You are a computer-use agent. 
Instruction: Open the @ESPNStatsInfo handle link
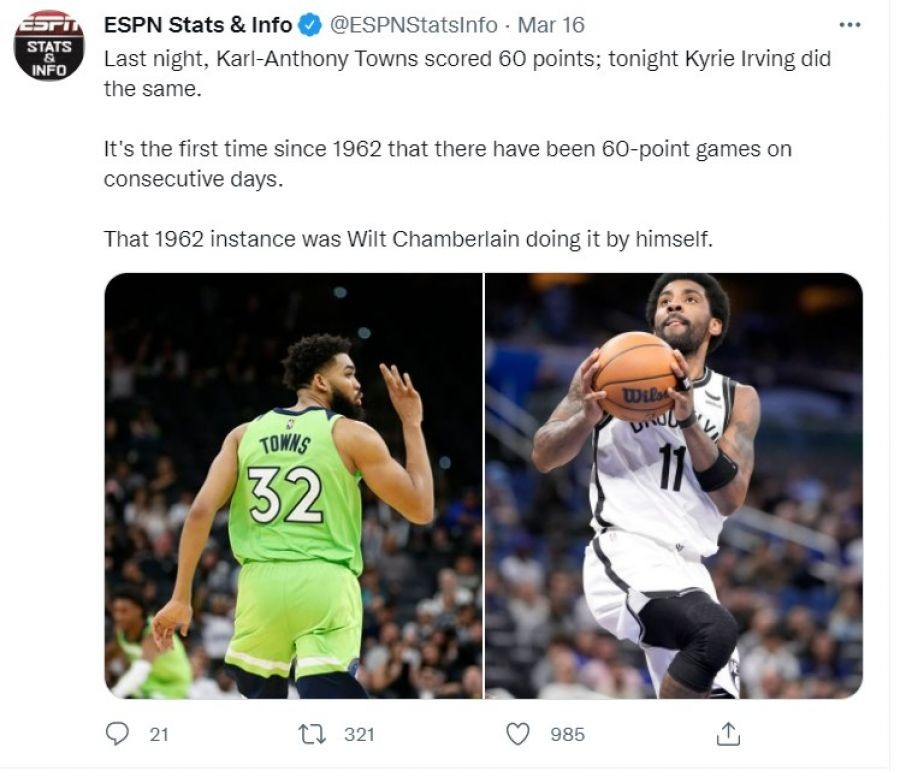click(x=412, y=25)
